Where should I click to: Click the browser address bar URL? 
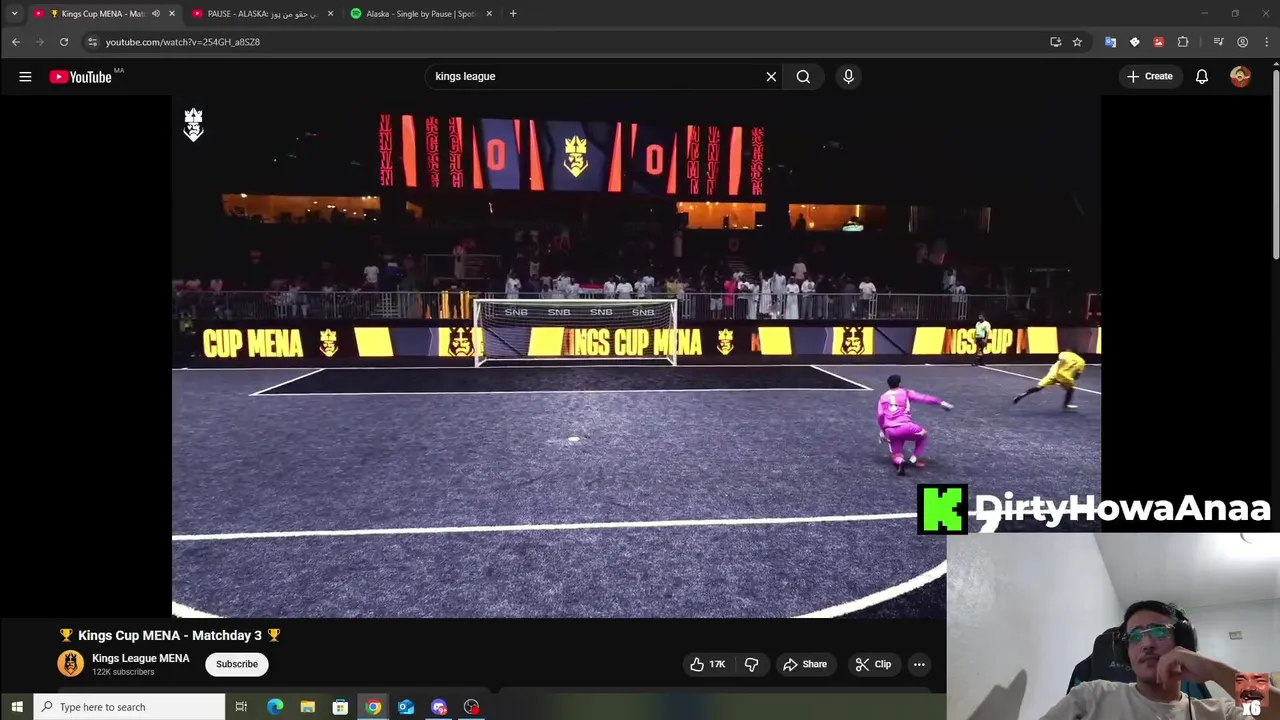click(x=183, y=42)
